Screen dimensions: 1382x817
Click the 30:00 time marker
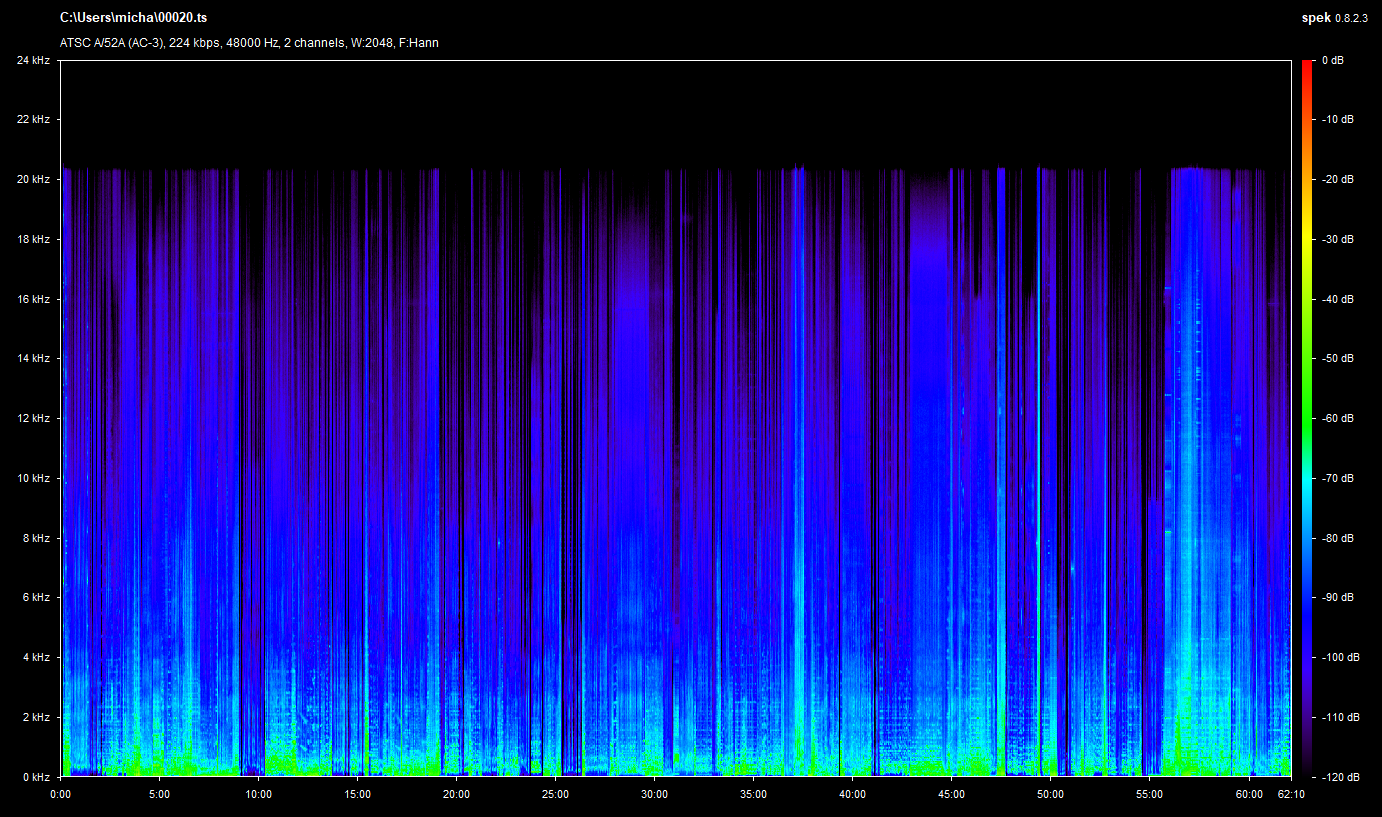pos(654,795)
